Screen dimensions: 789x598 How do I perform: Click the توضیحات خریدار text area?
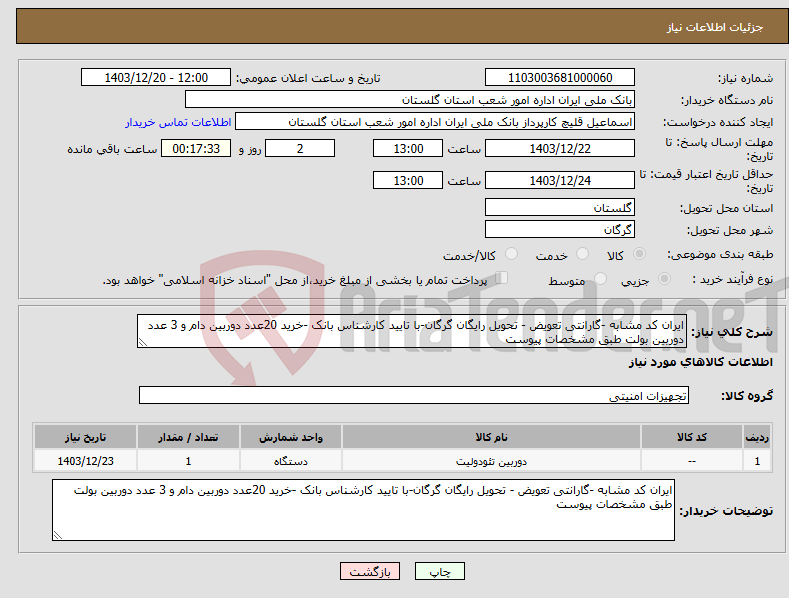[x=363, y=510]
